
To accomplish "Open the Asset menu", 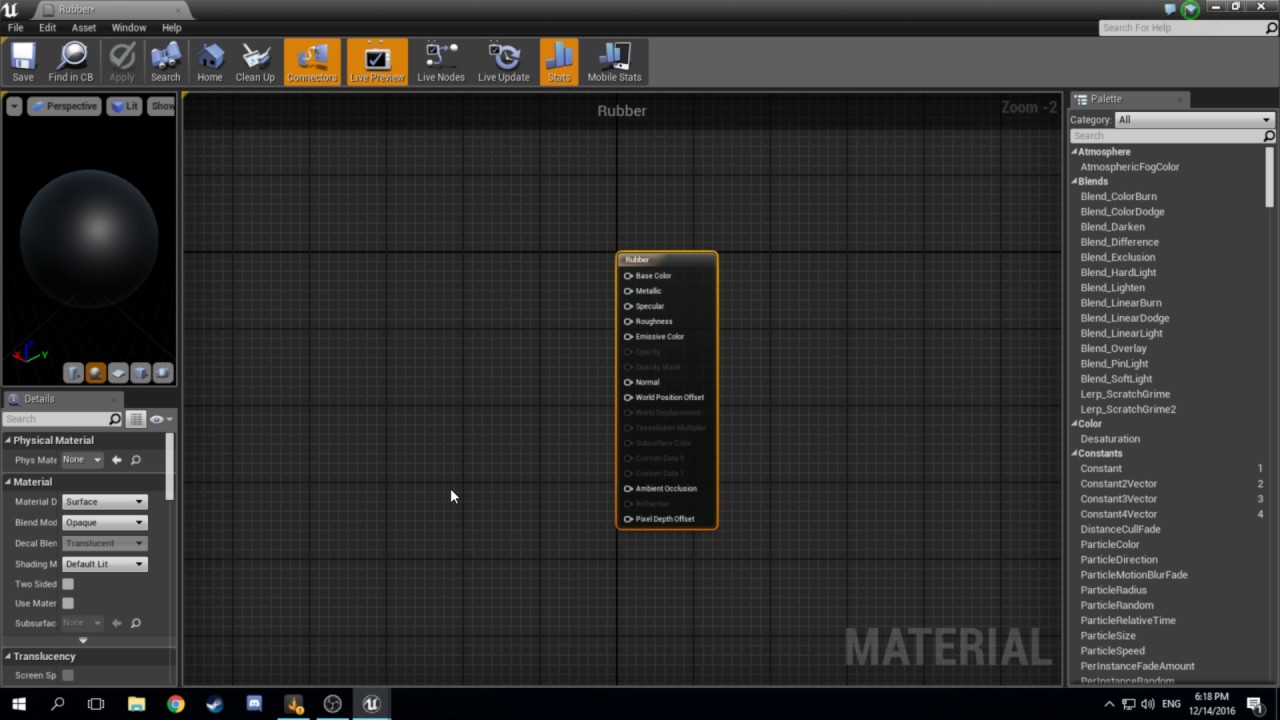I will [84, 28].
